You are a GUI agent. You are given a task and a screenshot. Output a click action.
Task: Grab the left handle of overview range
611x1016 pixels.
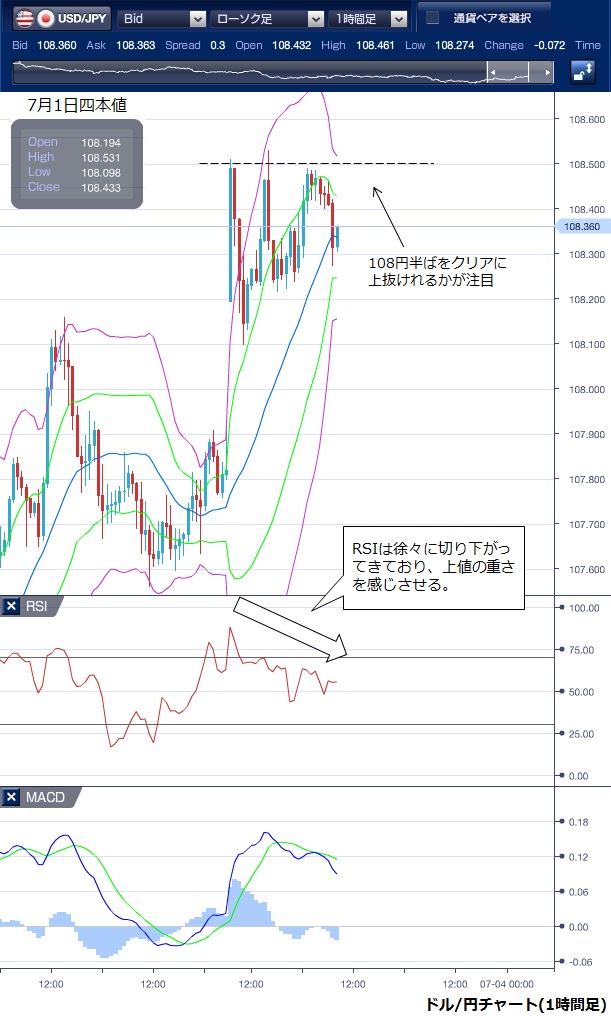(x=489, y=72)
